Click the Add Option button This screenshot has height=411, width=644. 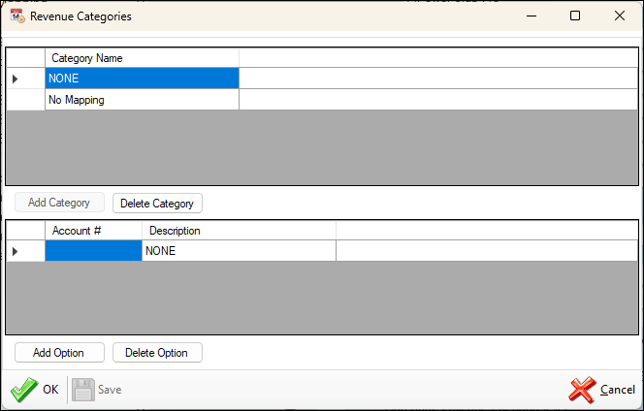[60, 353]
